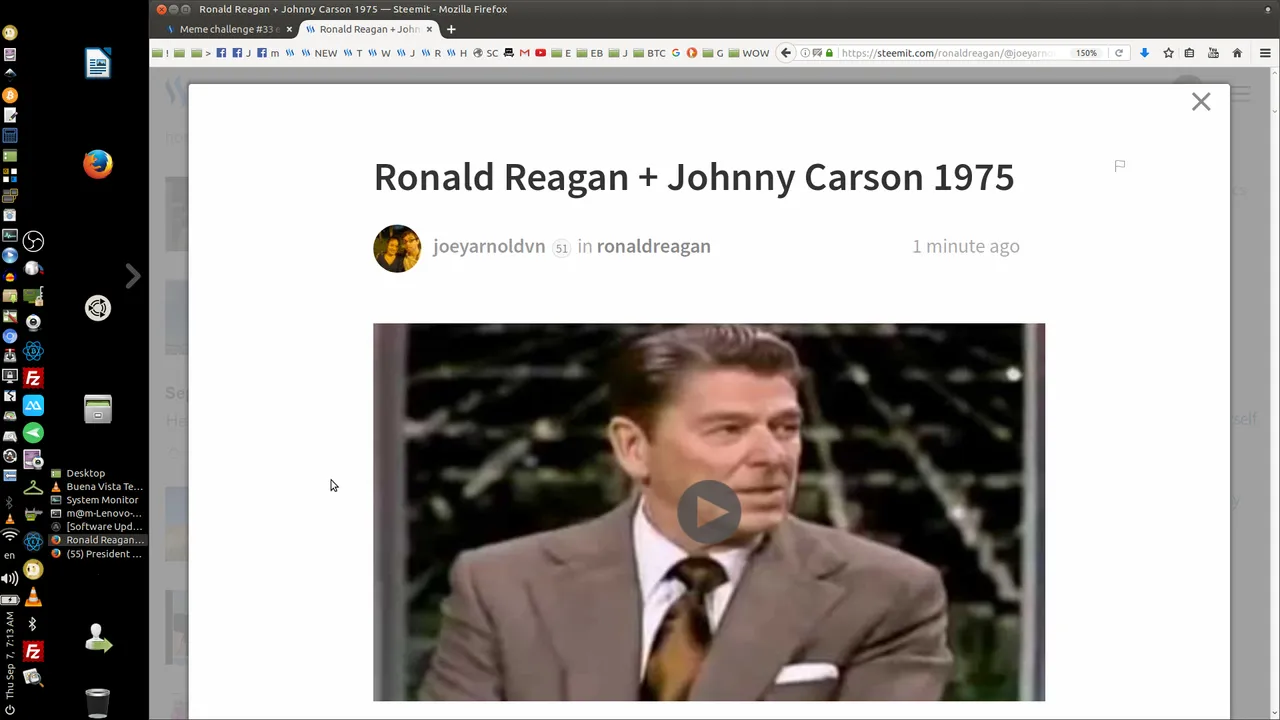Launch the LibreOffice Writer desktop icon
Viewport: 1280px width, 720px height.
pyautogui.click(x=98, y=64)
